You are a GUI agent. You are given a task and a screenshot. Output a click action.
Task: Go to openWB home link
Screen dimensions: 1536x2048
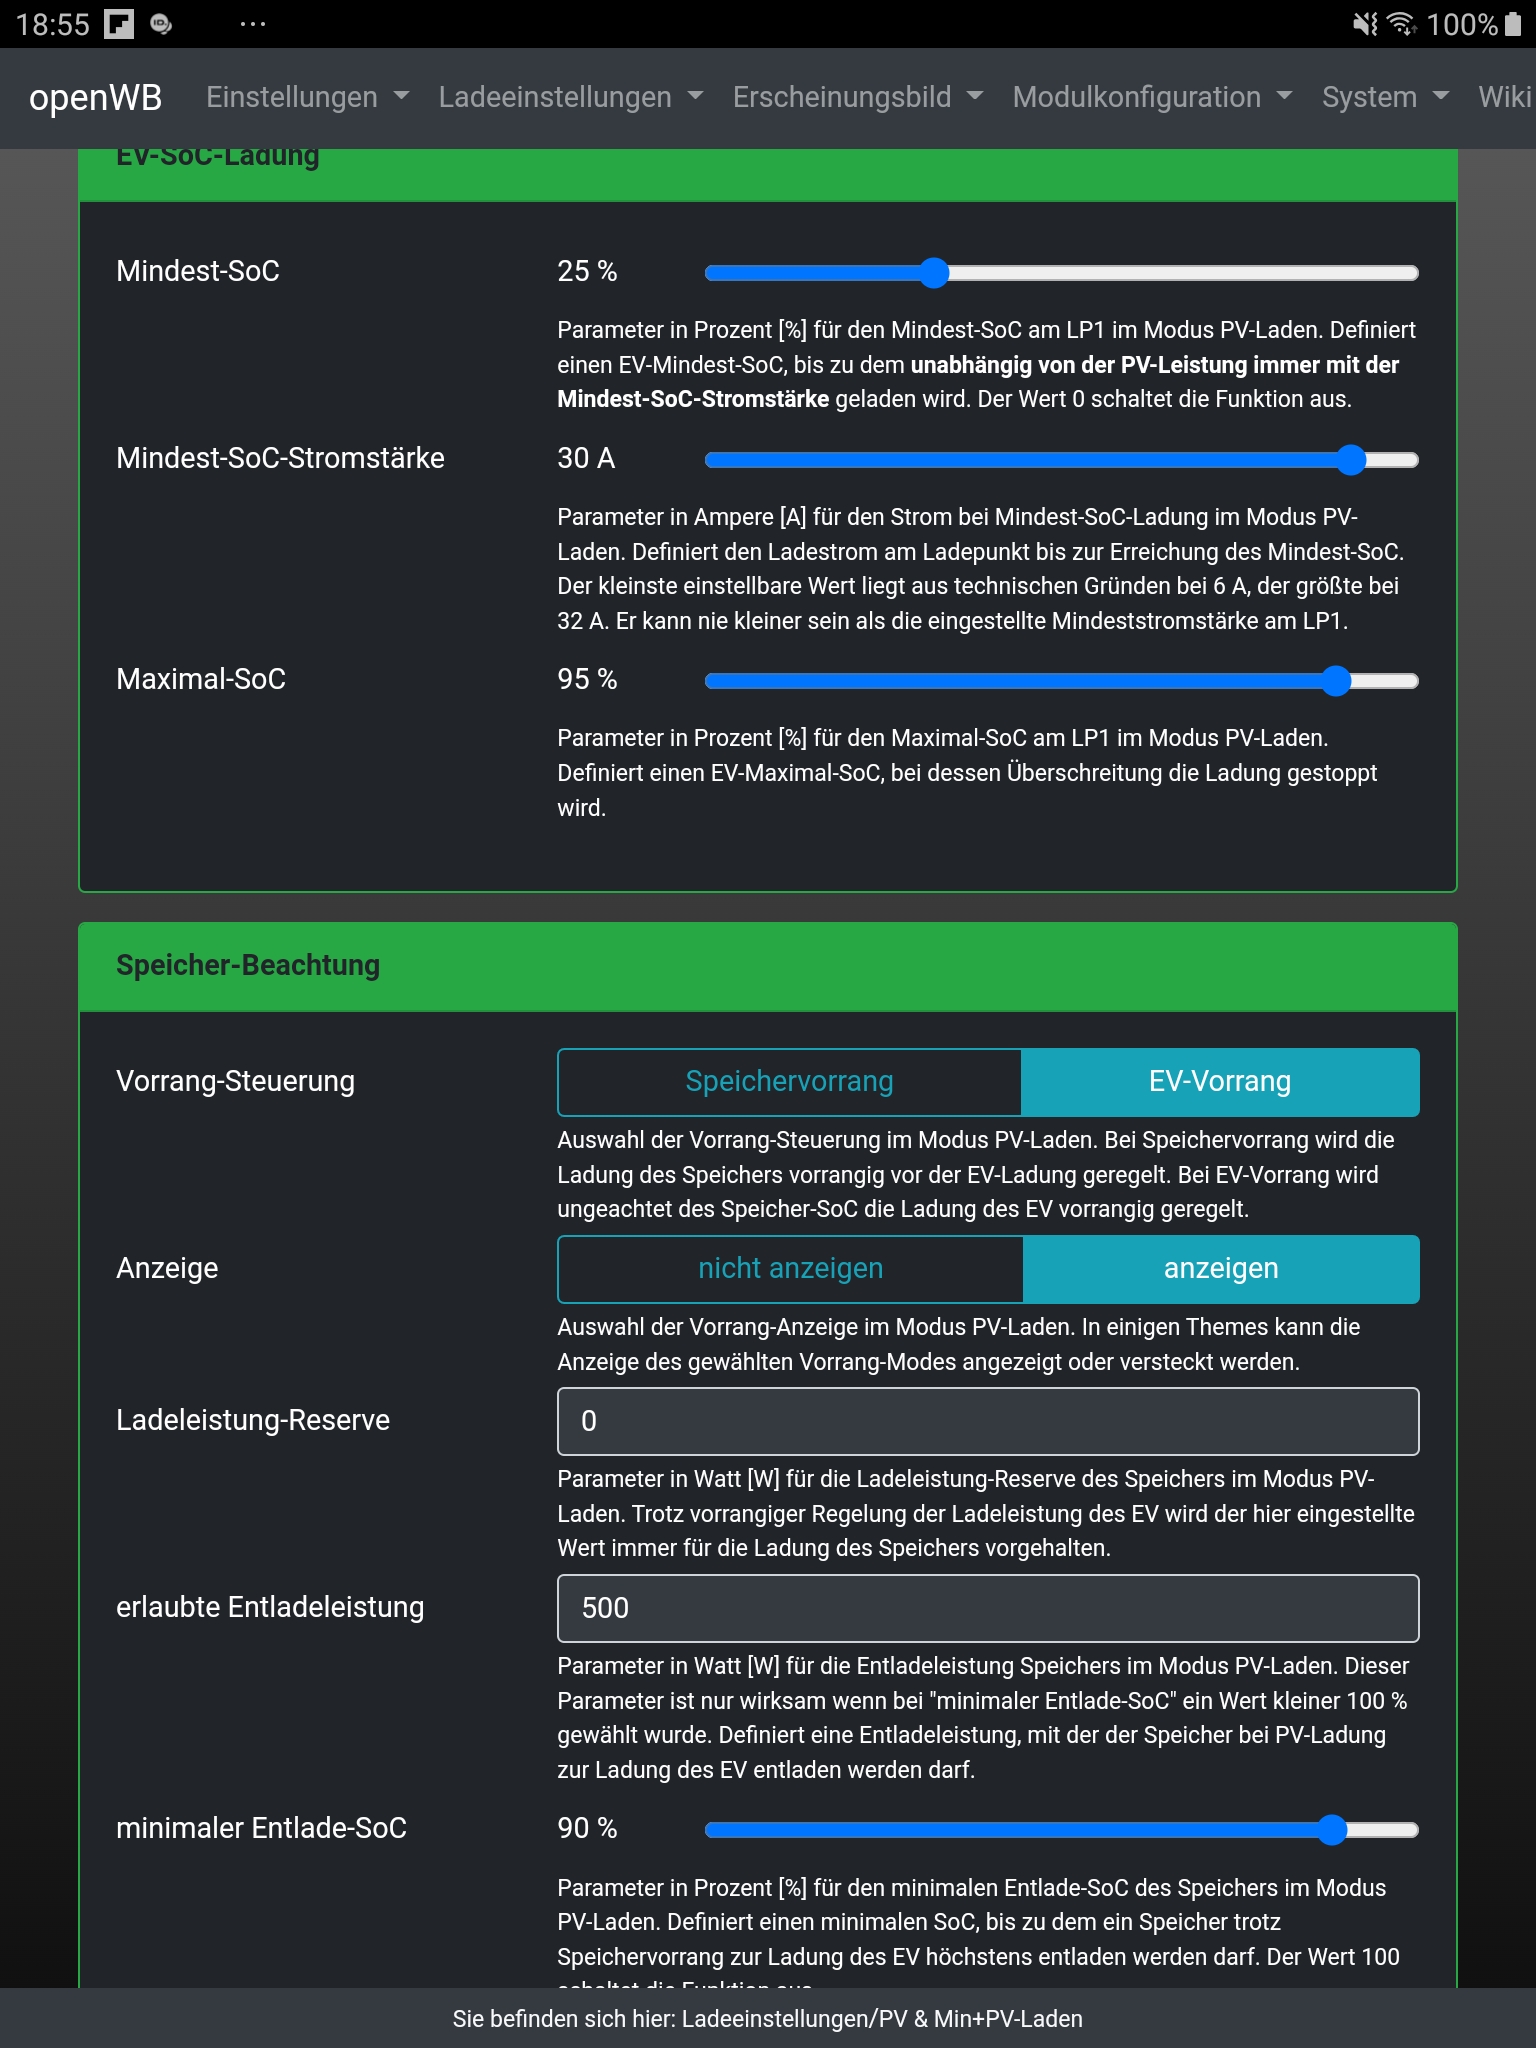pos(95,97)
